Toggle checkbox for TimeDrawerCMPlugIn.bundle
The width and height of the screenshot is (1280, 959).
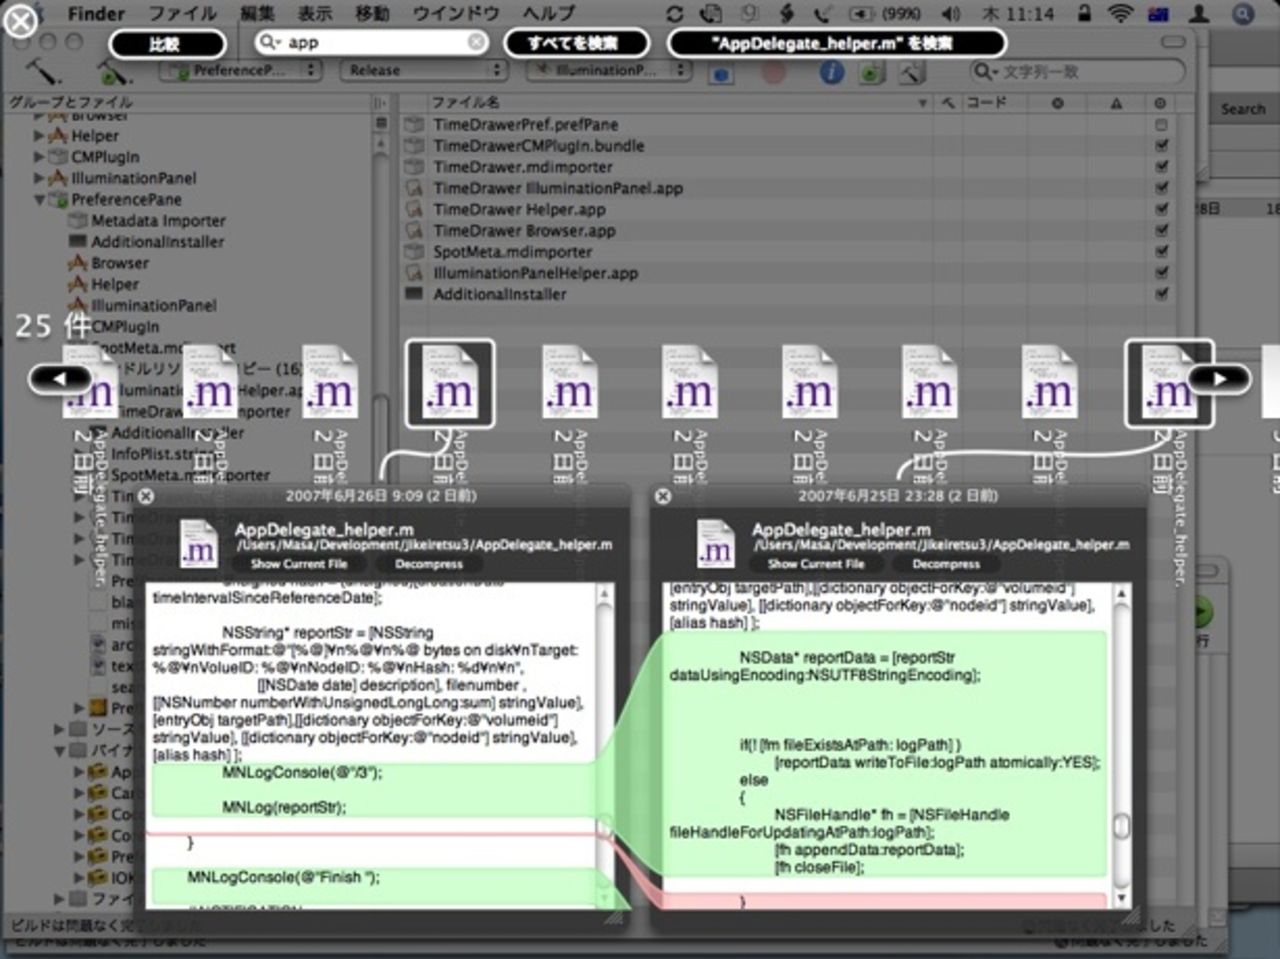click(1161, 146)
